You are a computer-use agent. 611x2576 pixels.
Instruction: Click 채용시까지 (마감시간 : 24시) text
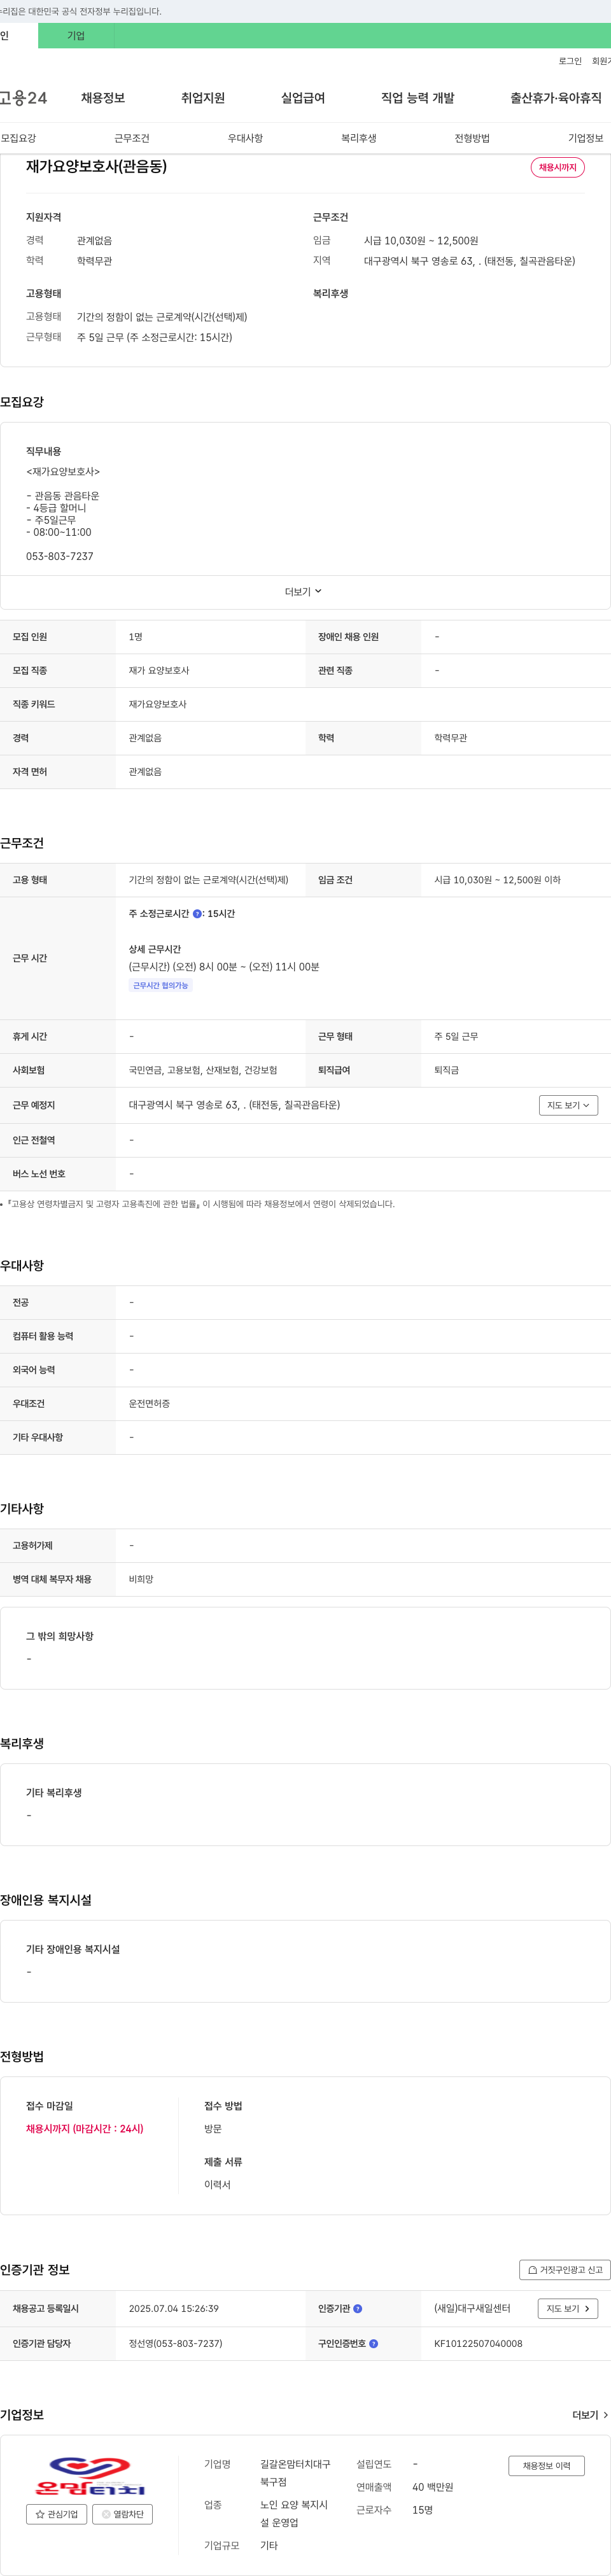coord(85,2129)
